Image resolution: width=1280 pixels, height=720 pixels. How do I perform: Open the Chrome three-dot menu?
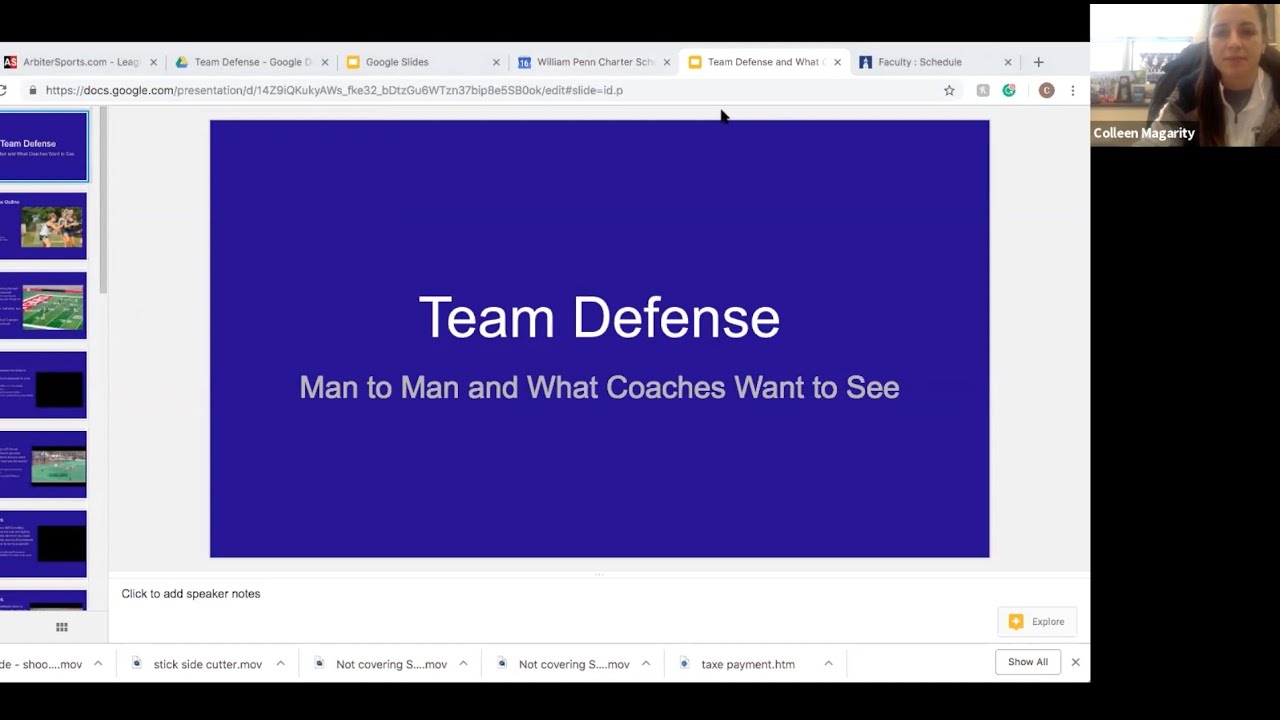(x=1073, y=90)
